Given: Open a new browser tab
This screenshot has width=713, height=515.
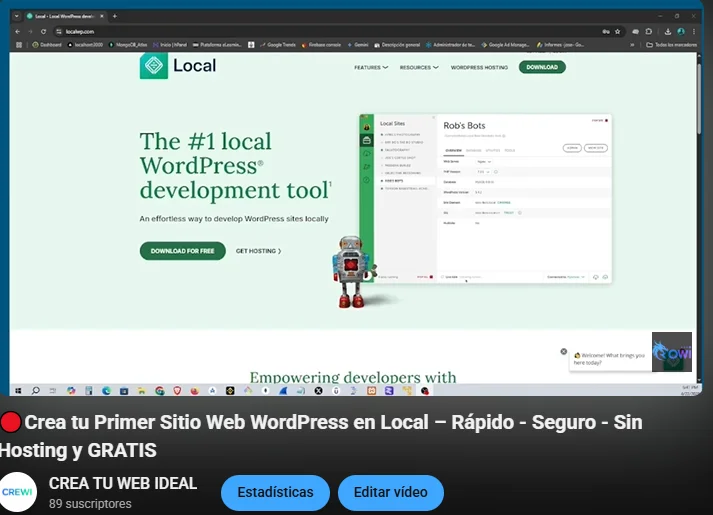Looking at the screenshot, I should coord(115,16).
